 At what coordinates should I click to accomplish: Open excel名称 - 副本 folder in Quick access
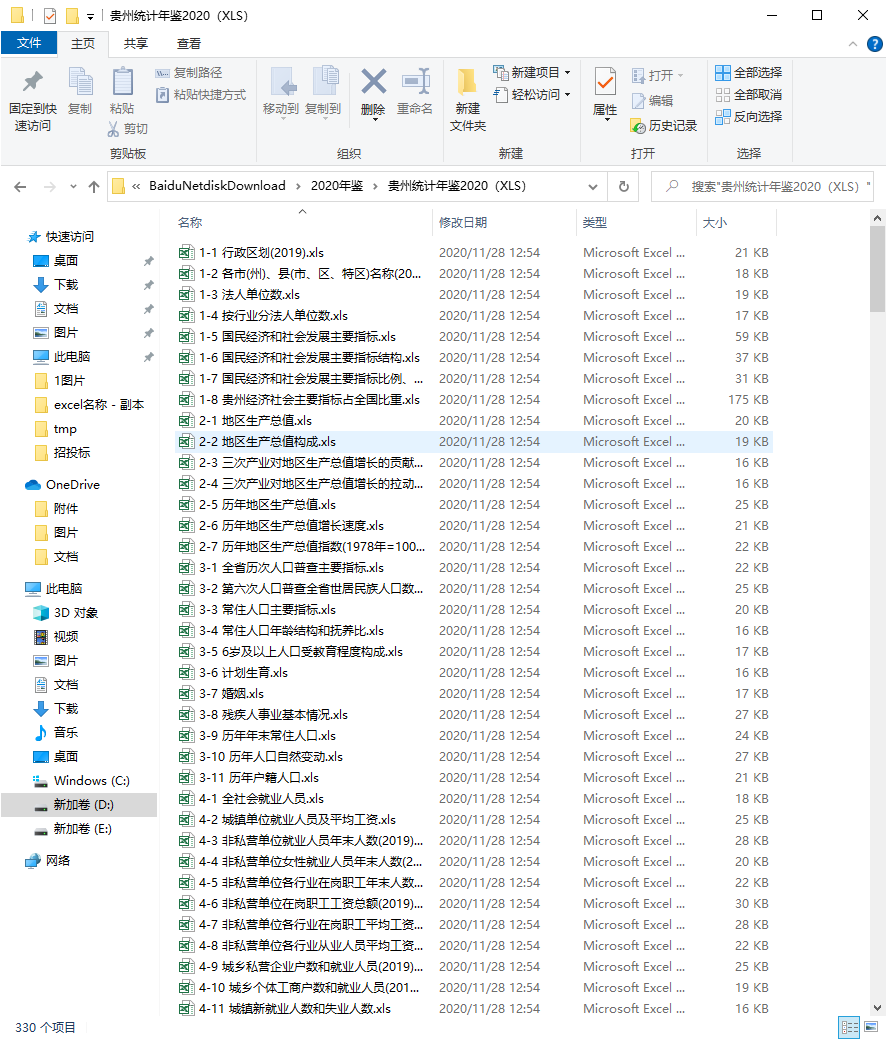[89, 405]
